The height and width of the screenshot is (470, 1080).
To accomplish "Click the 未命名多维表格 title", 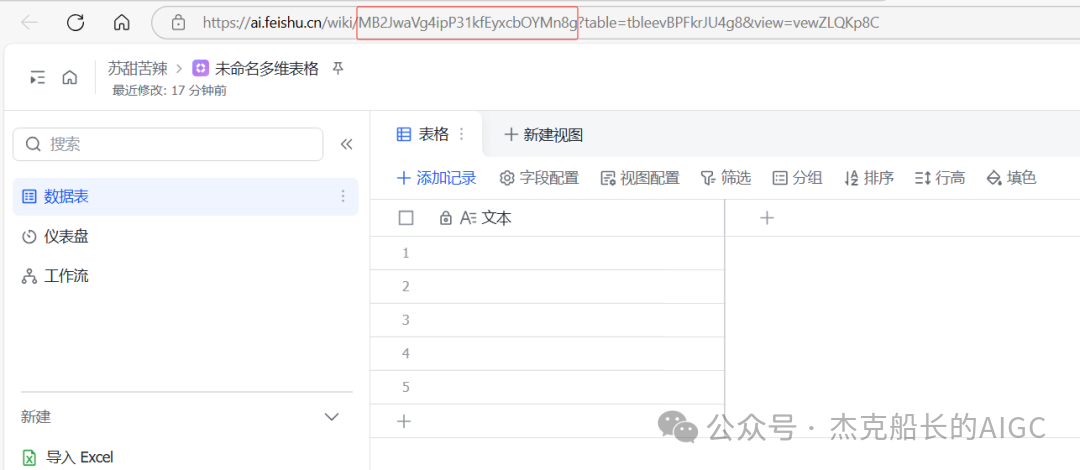I will [267, 68].
